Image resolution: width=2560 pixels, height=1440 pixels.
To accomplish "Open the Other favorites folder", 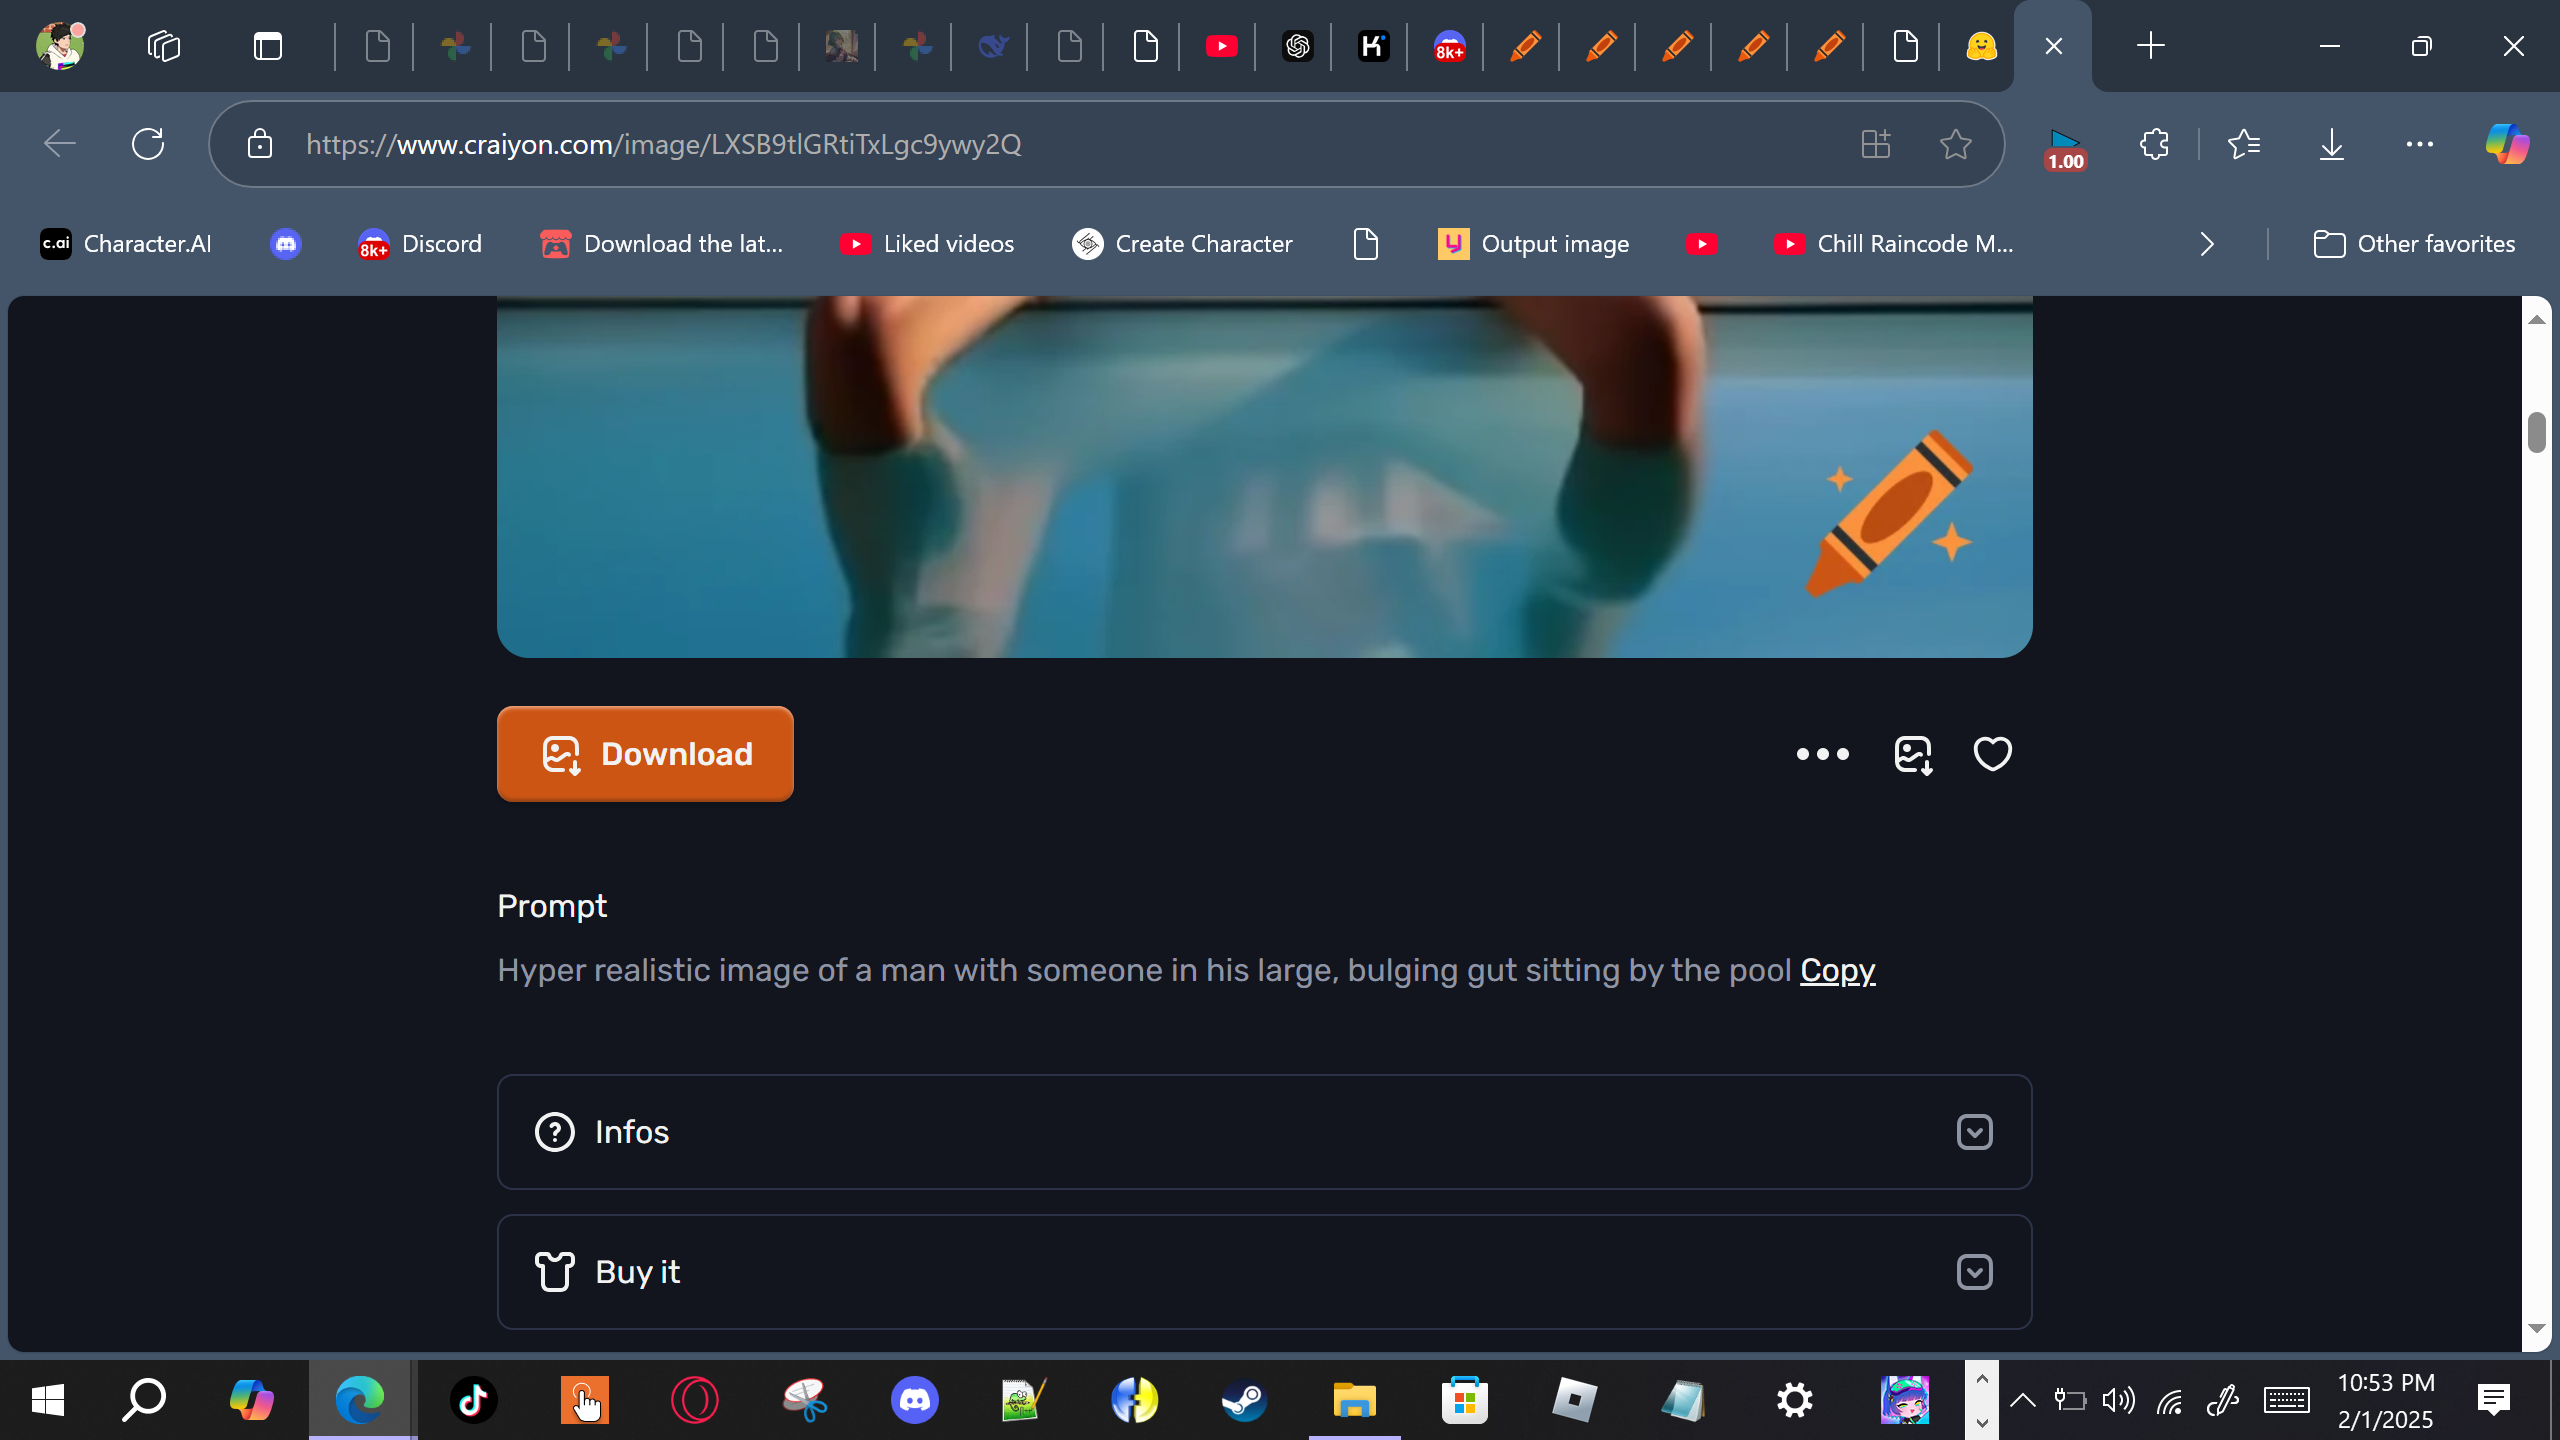I will (x=2414, y=244).
